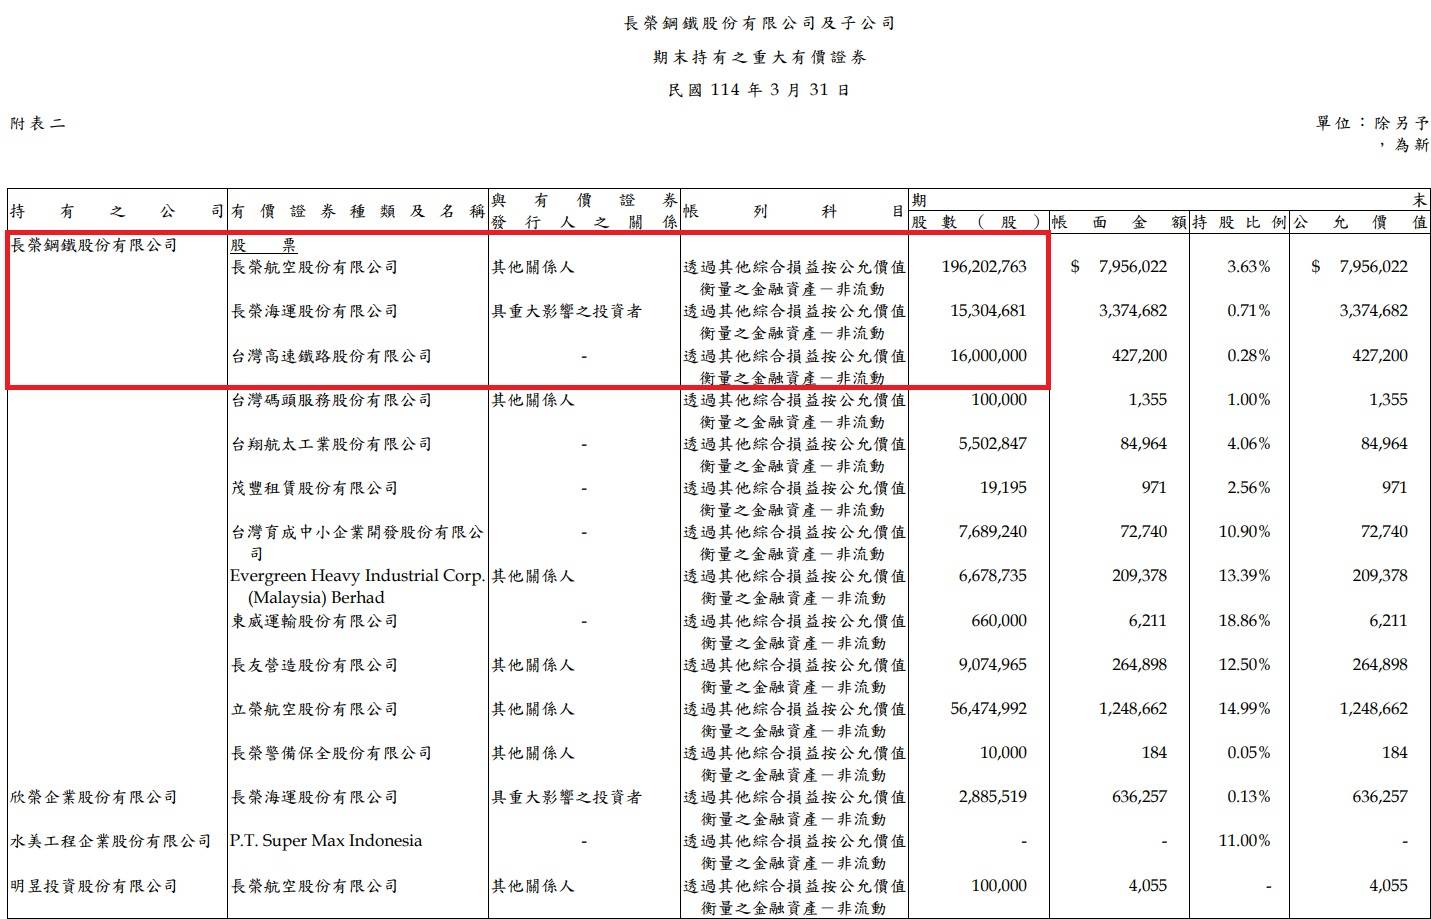
Task: Click the column header 帳列科目
Action: 794,212
